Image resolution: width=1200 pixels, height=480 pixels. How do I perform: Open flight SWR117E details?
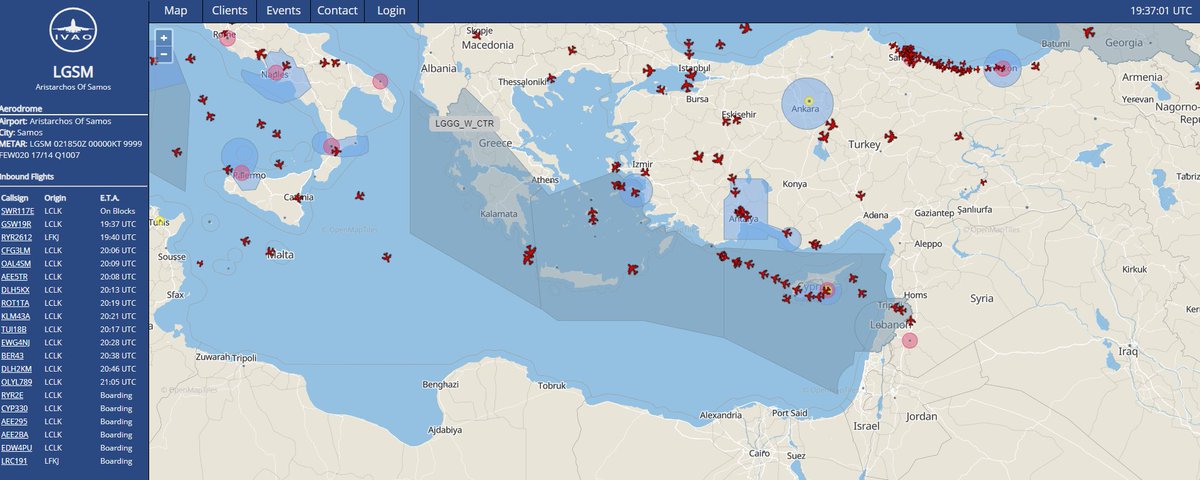tap(18, 211)
